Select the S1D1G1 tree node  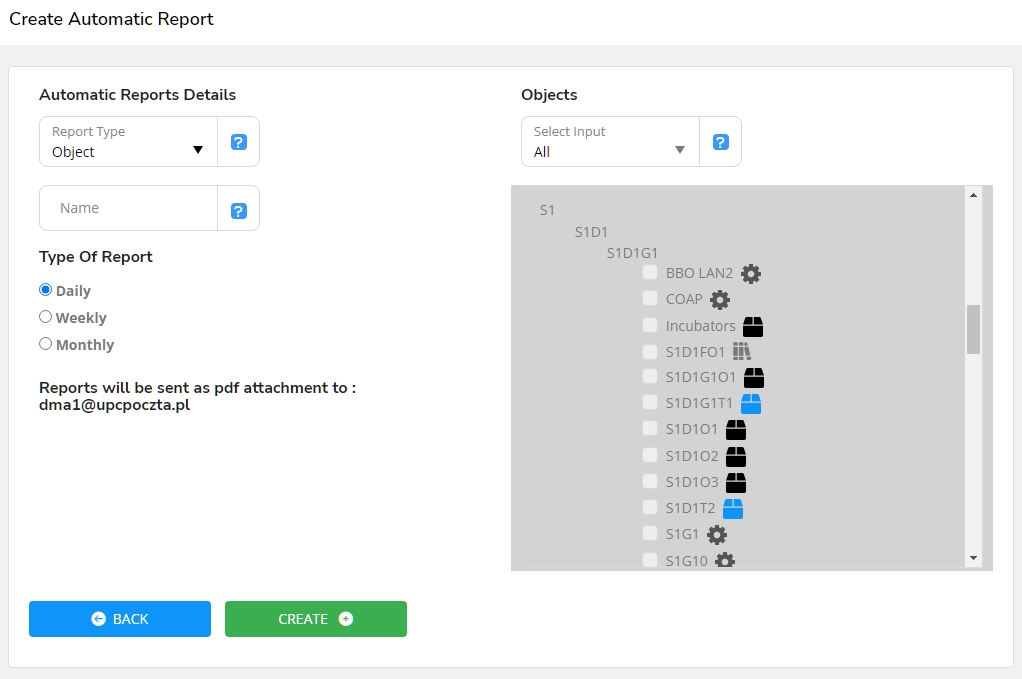click(632, 253)
